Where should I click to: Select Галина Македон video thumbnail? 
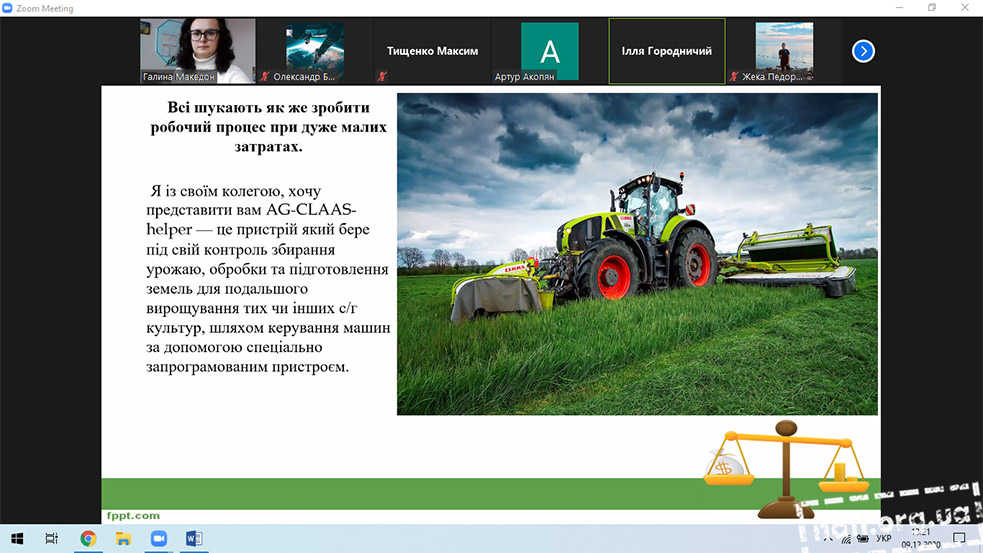point(197,51)
